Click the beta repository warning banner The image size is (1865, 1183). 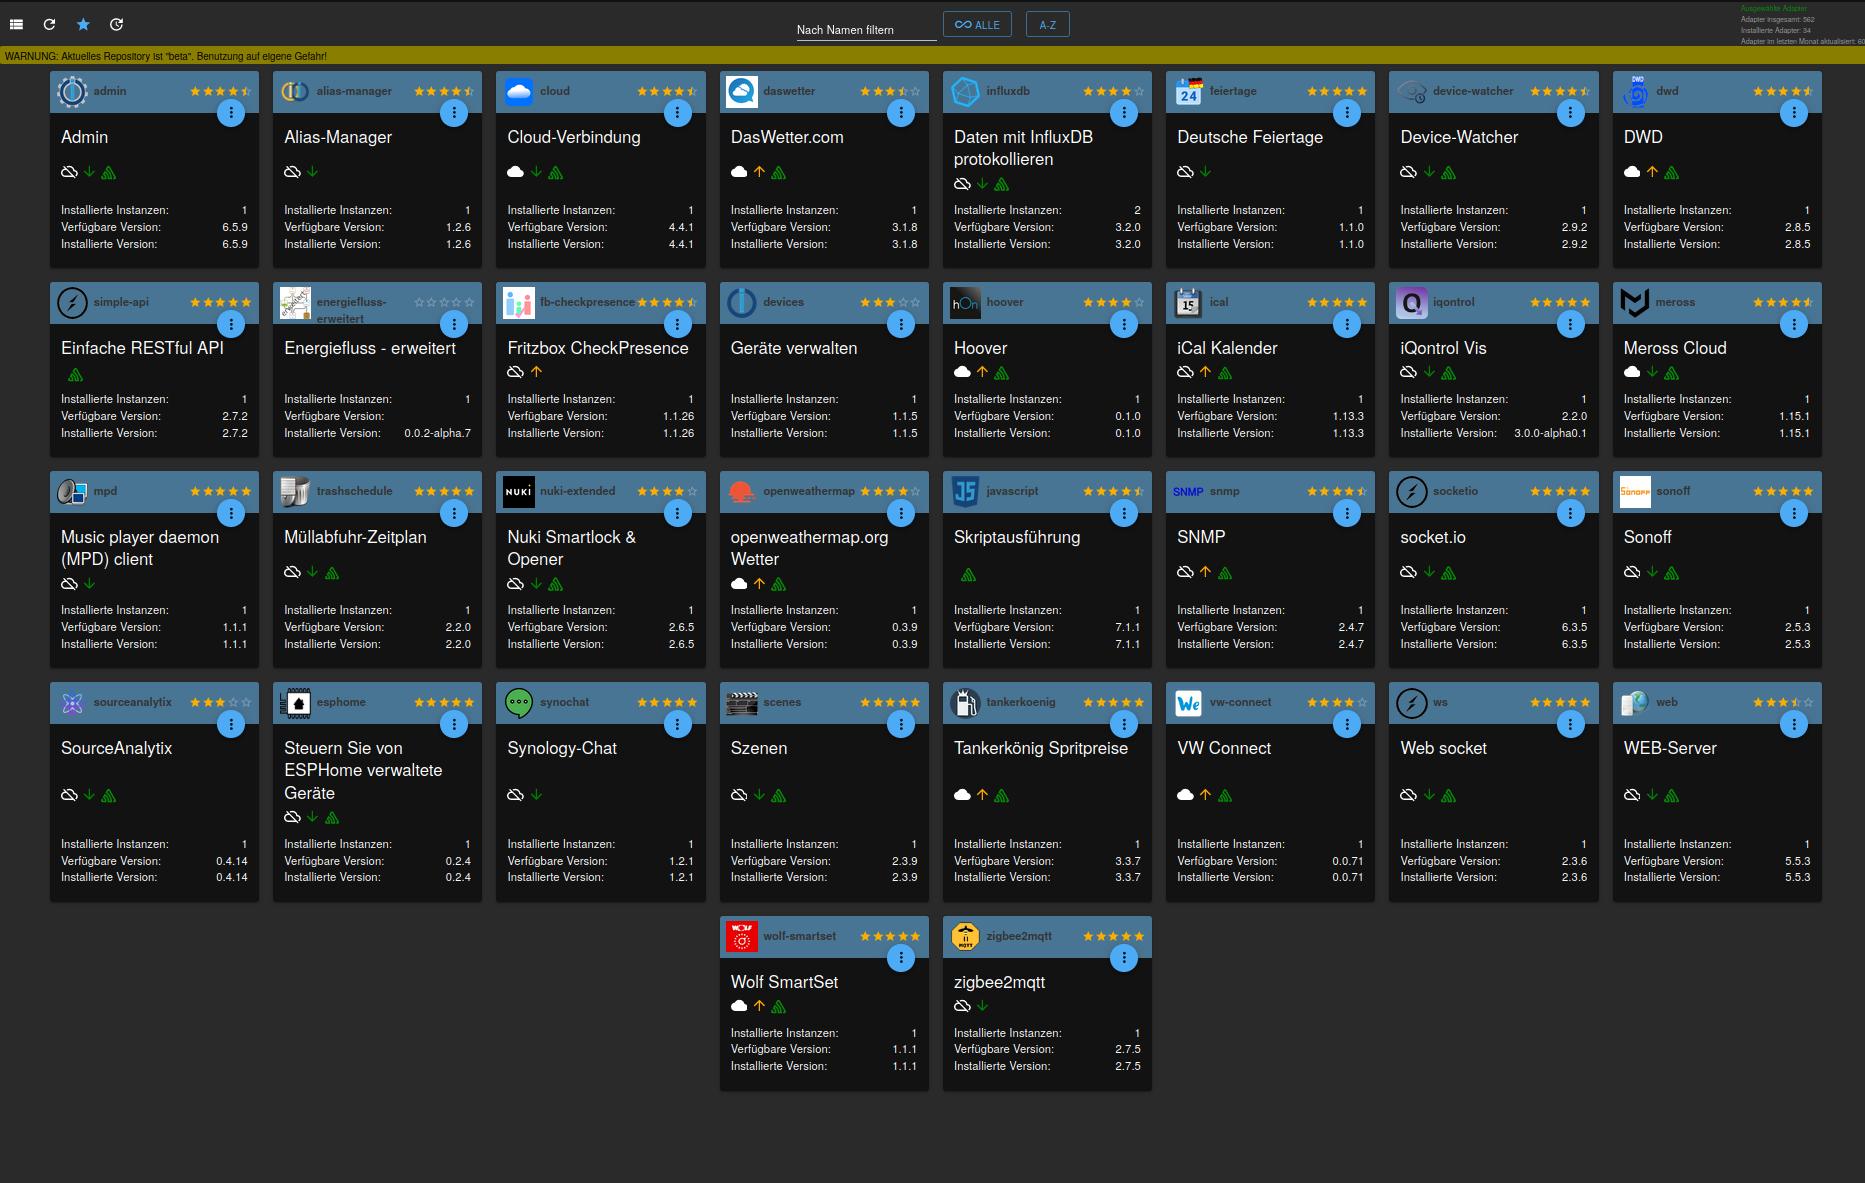[932, 56]
